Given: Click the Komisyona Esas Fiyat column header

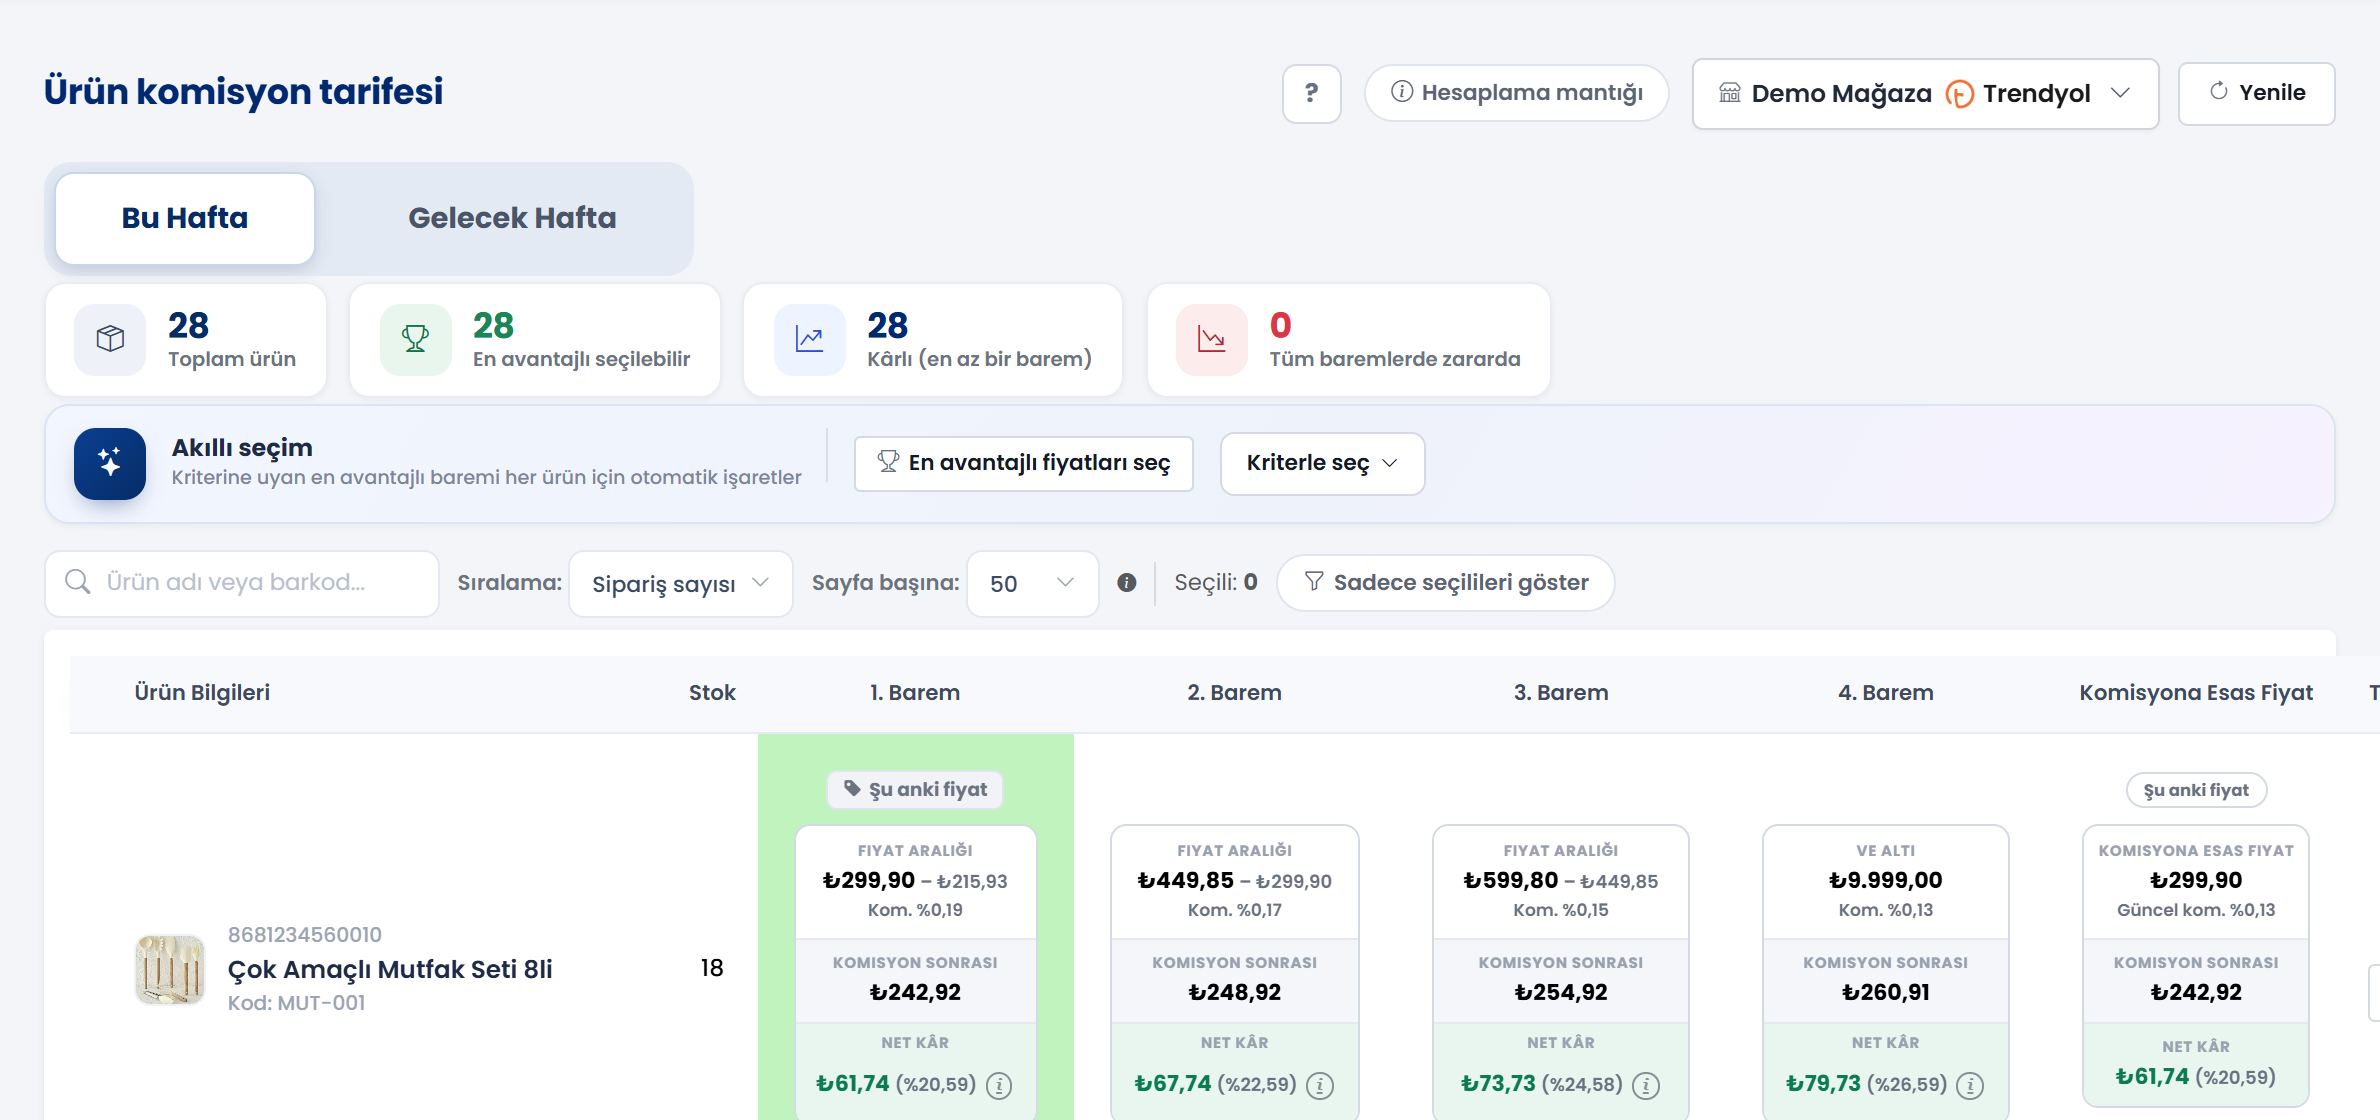Looking at the screenshot, I should click(2196, 693).
